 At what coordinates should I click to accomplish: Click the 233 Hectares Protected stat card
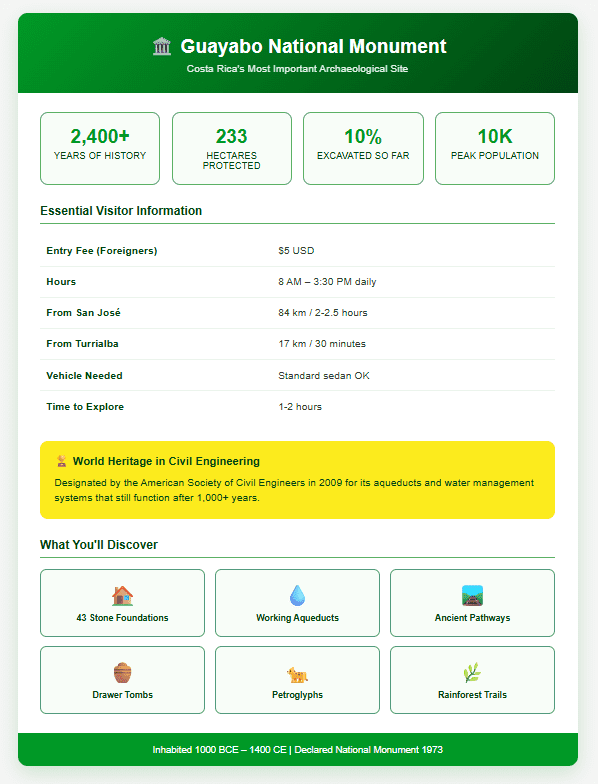click(232, 148)
